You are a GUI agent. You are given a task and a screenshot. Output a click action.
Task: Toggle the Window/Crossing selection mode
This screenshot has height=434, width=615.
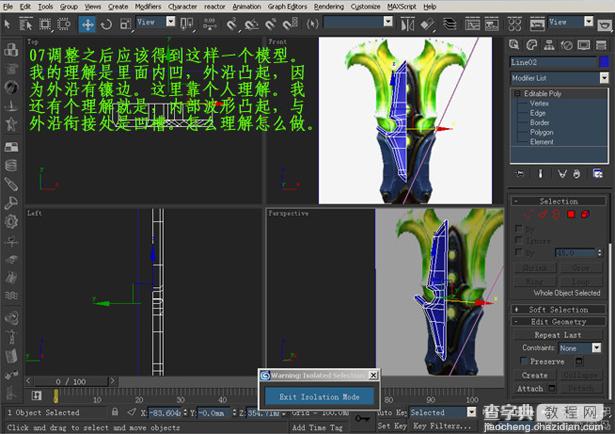(64, 24)
